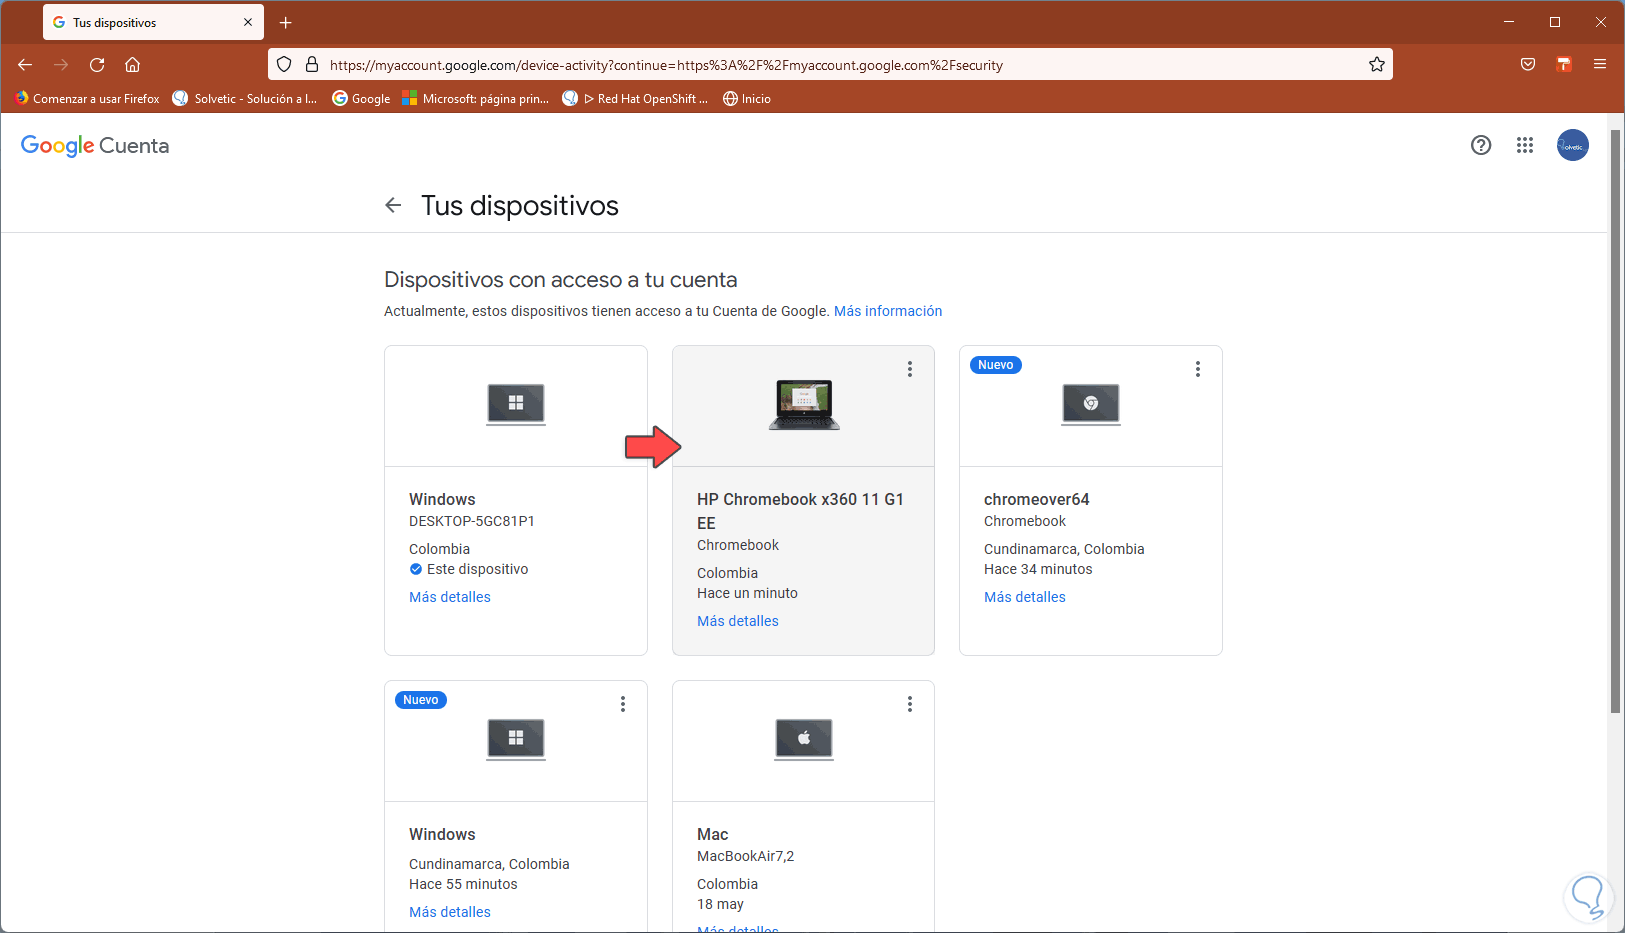
Task: Open the Microsoft página principal bookmark
Action: click(475, 99)
